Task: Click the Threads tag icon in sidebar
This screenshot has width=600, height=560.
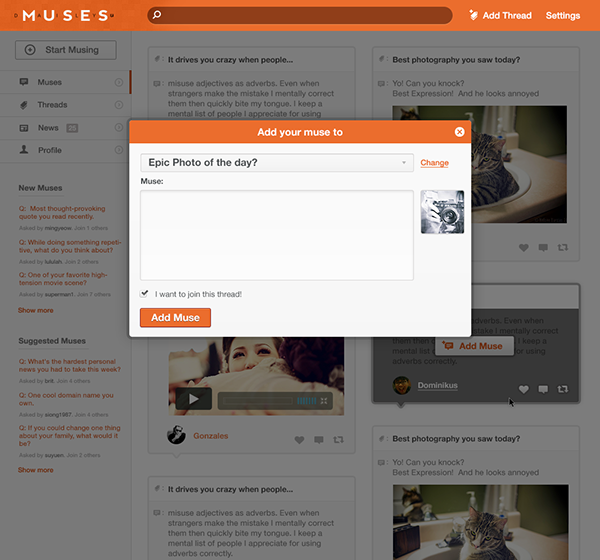Action: [24, 105]
